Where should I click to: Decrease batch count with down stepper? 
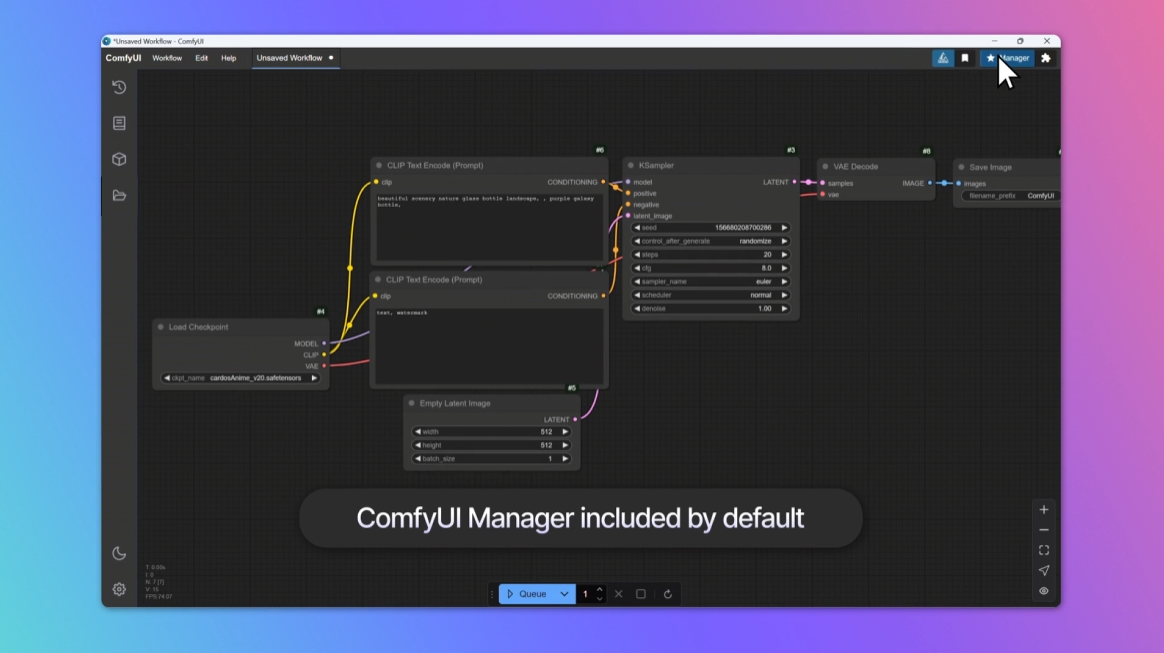click(600, 598)
